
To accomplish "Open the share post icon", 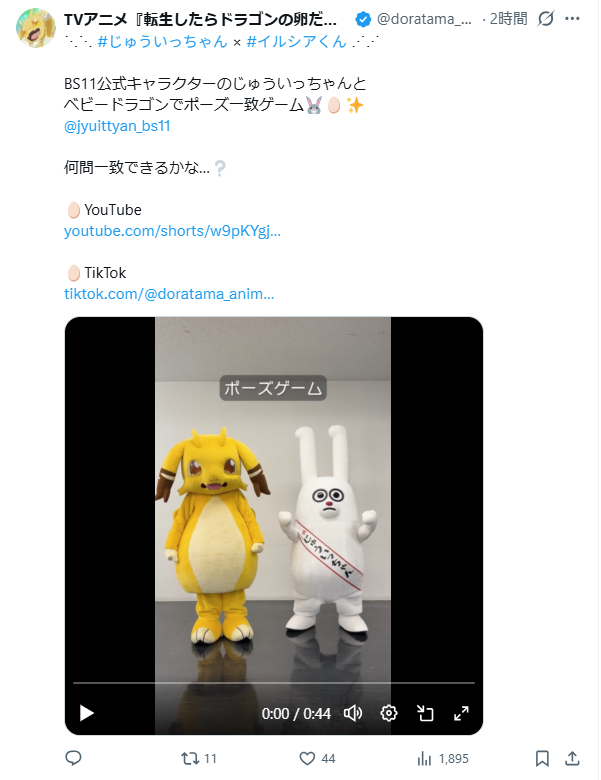I will coord(572,759).
